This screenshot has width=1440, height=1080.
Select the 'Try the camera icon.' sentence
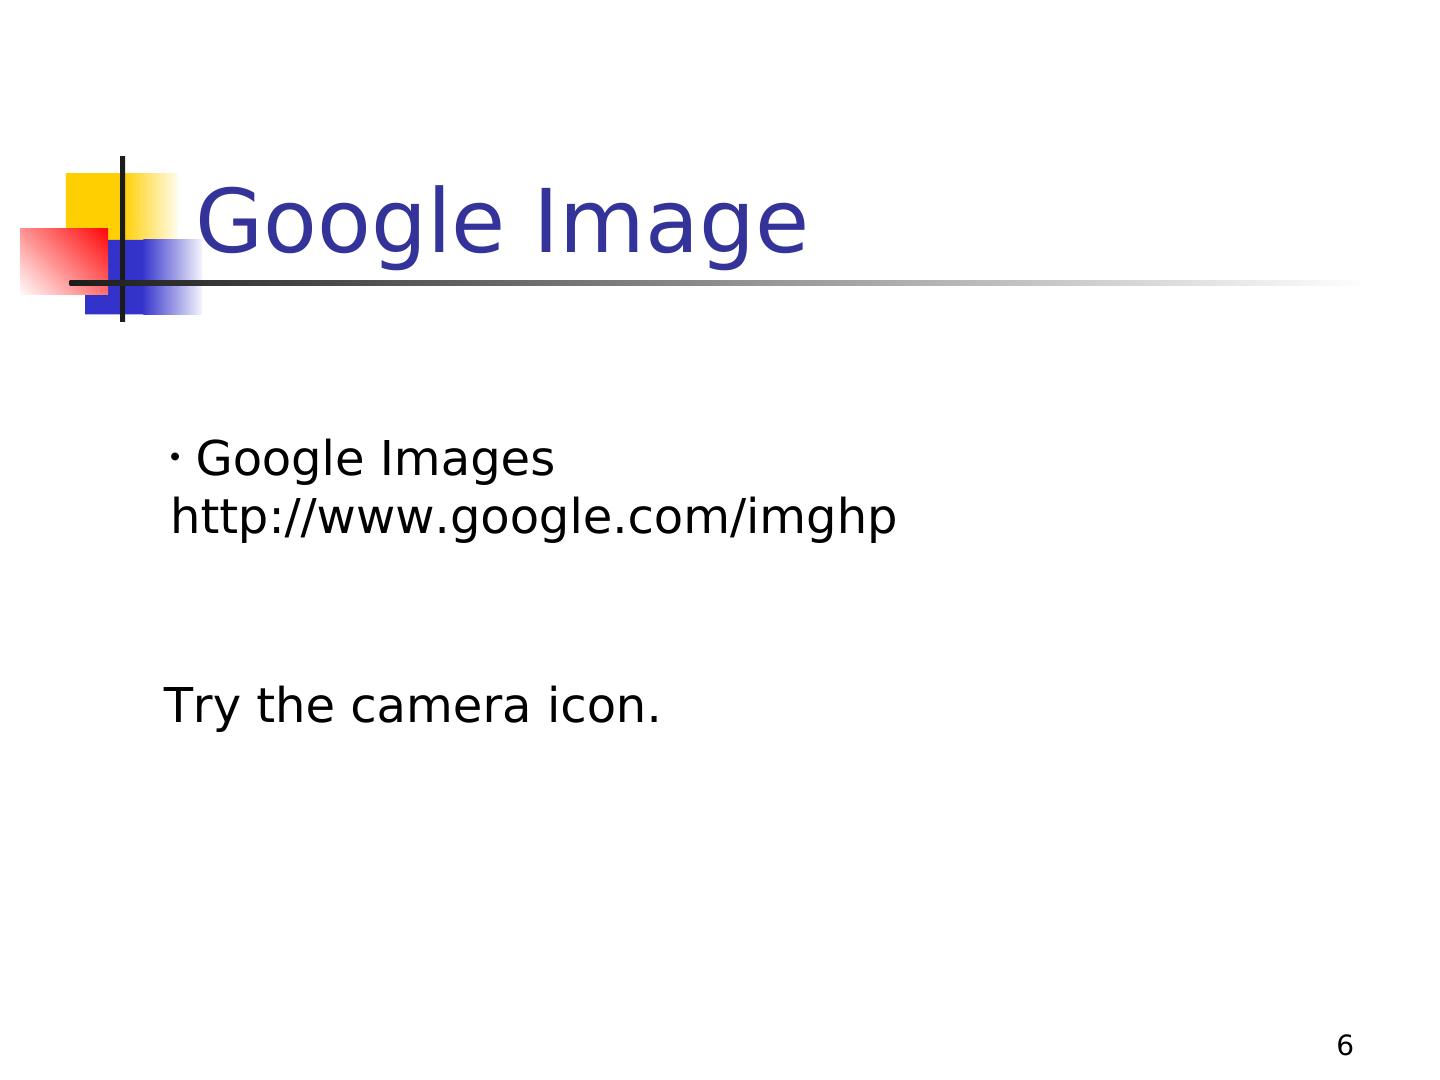pos(412,706)
